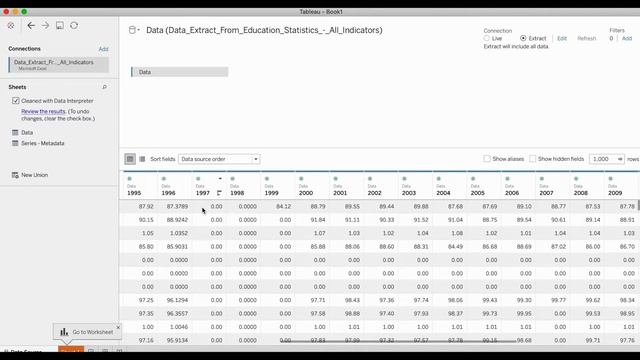Click New Union in the left pane
This screenshot has height=360, width=640.
tap(35, 175)
